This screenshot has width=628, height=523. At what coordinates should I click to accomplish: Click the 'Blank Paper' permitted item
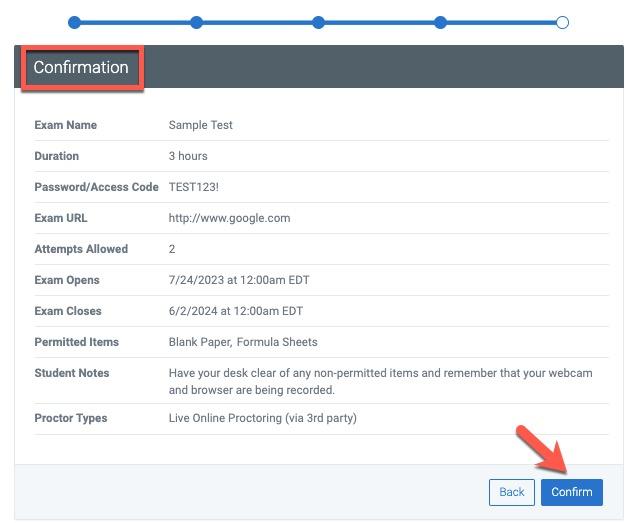tap(200, 342)
